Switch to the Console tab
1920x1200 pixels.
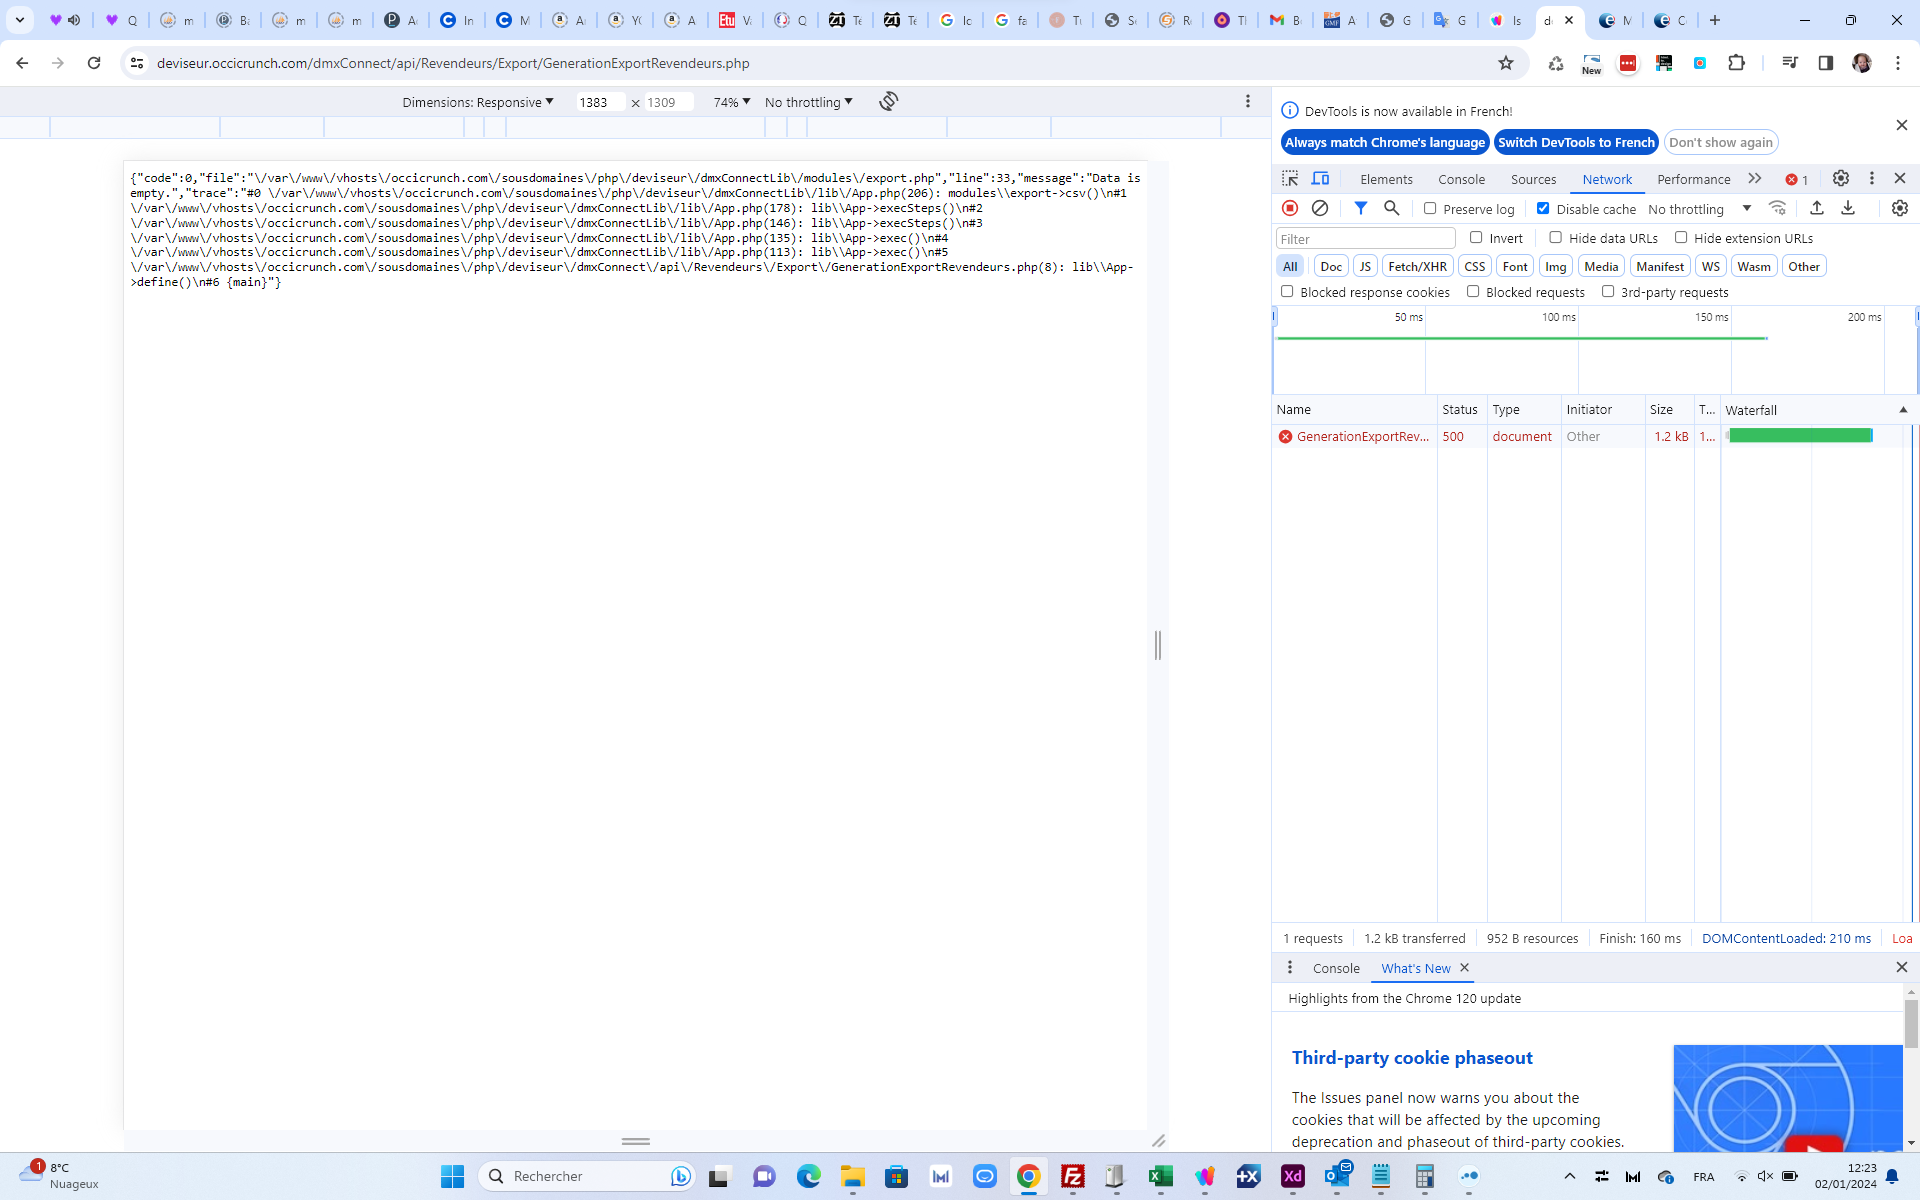click(1461, 179)
